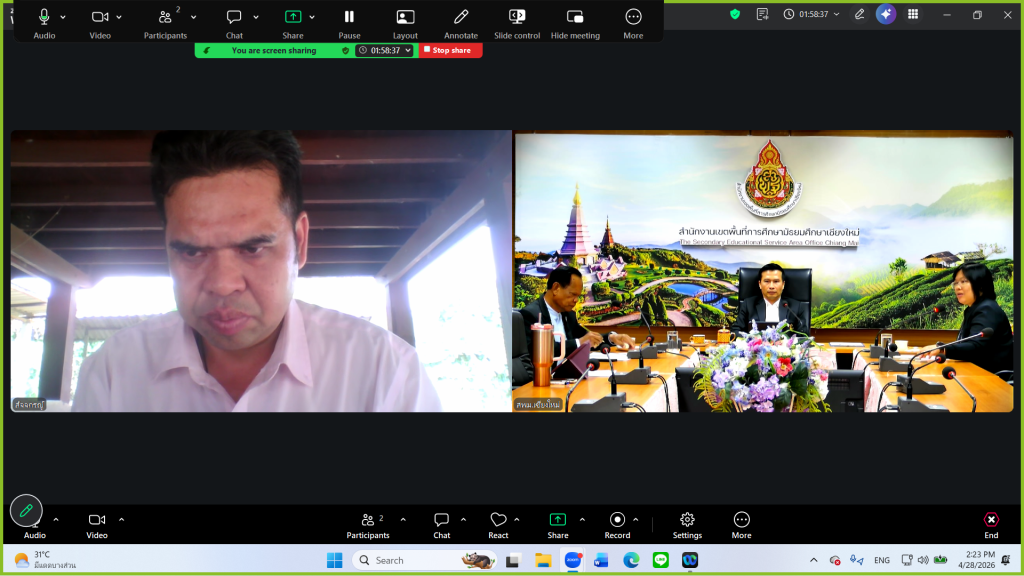Viewport: 1024px width, 576px height.
Task: Open Slide control in sharing toolbar
Action: click(517, 17)
